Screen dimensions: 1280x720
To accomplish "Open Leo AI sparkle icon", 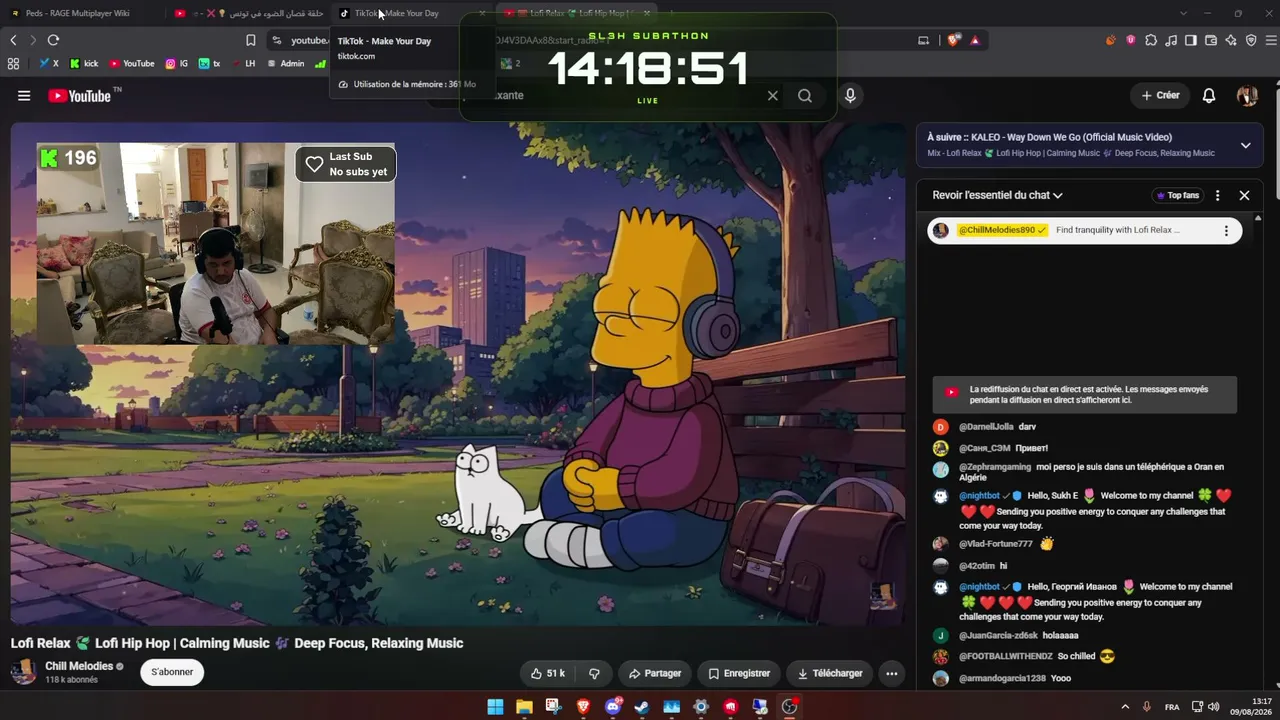I will (1231, 40).
